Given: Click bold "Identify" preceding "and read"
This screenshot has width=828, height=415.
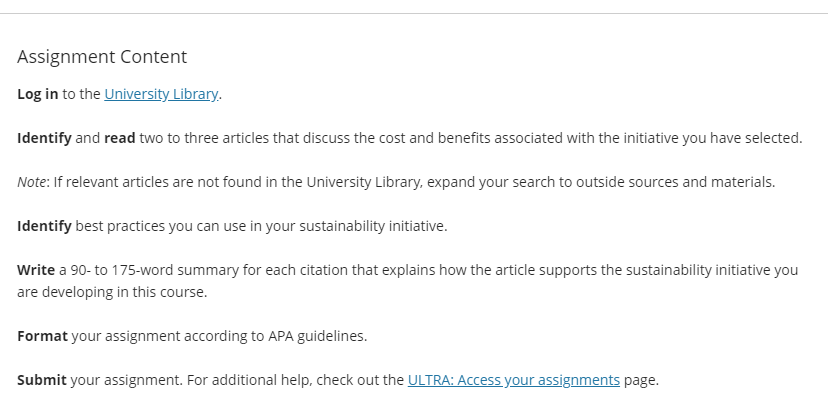Looking at the screenshot, I should tap(44, 138).
